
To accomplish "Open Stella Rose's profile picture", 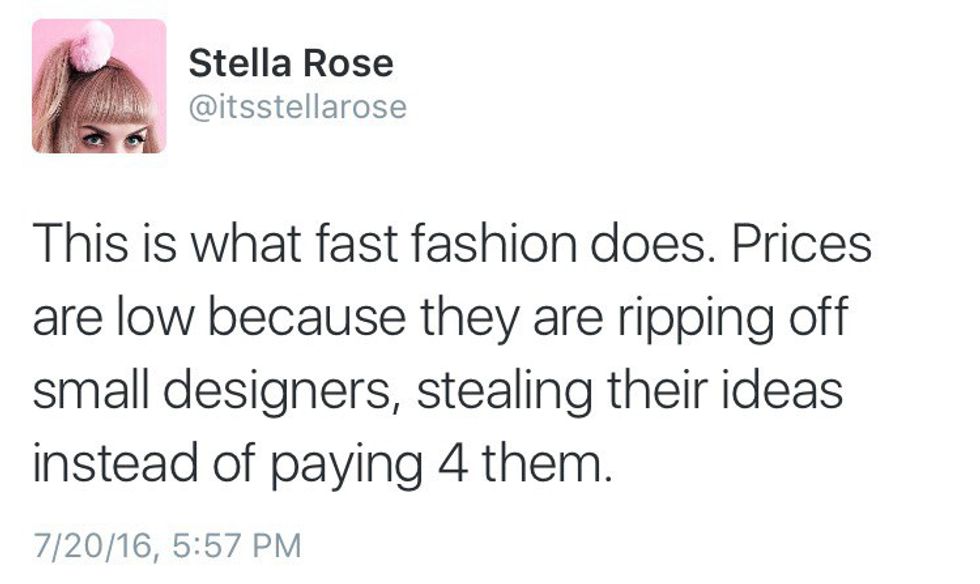I will click(x=98, y=86).
